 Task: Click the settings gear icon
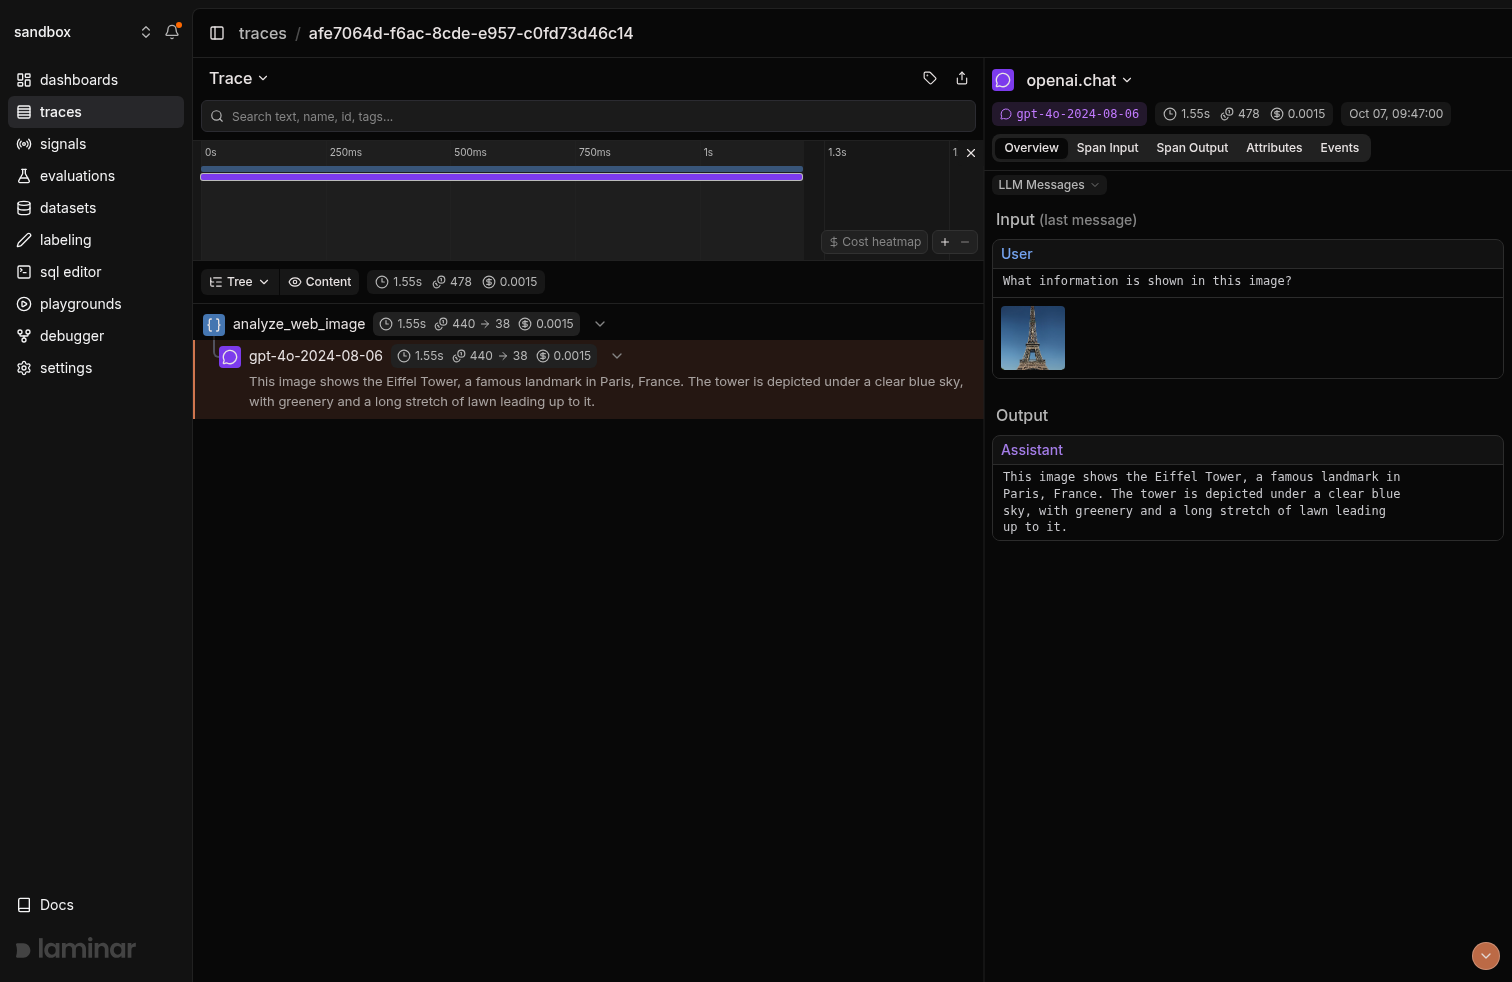tap(24, 368)
